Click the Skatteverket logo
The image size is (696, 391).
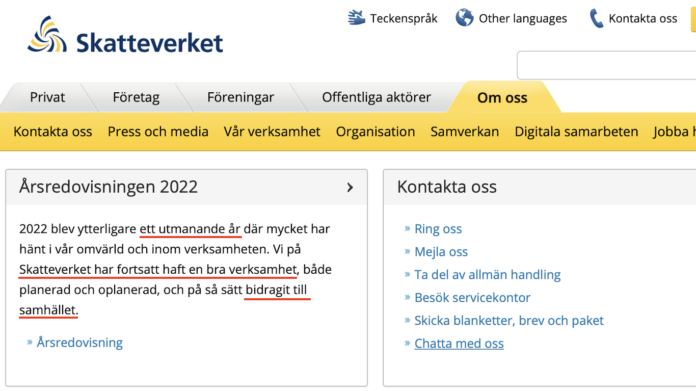coord(125,36)
